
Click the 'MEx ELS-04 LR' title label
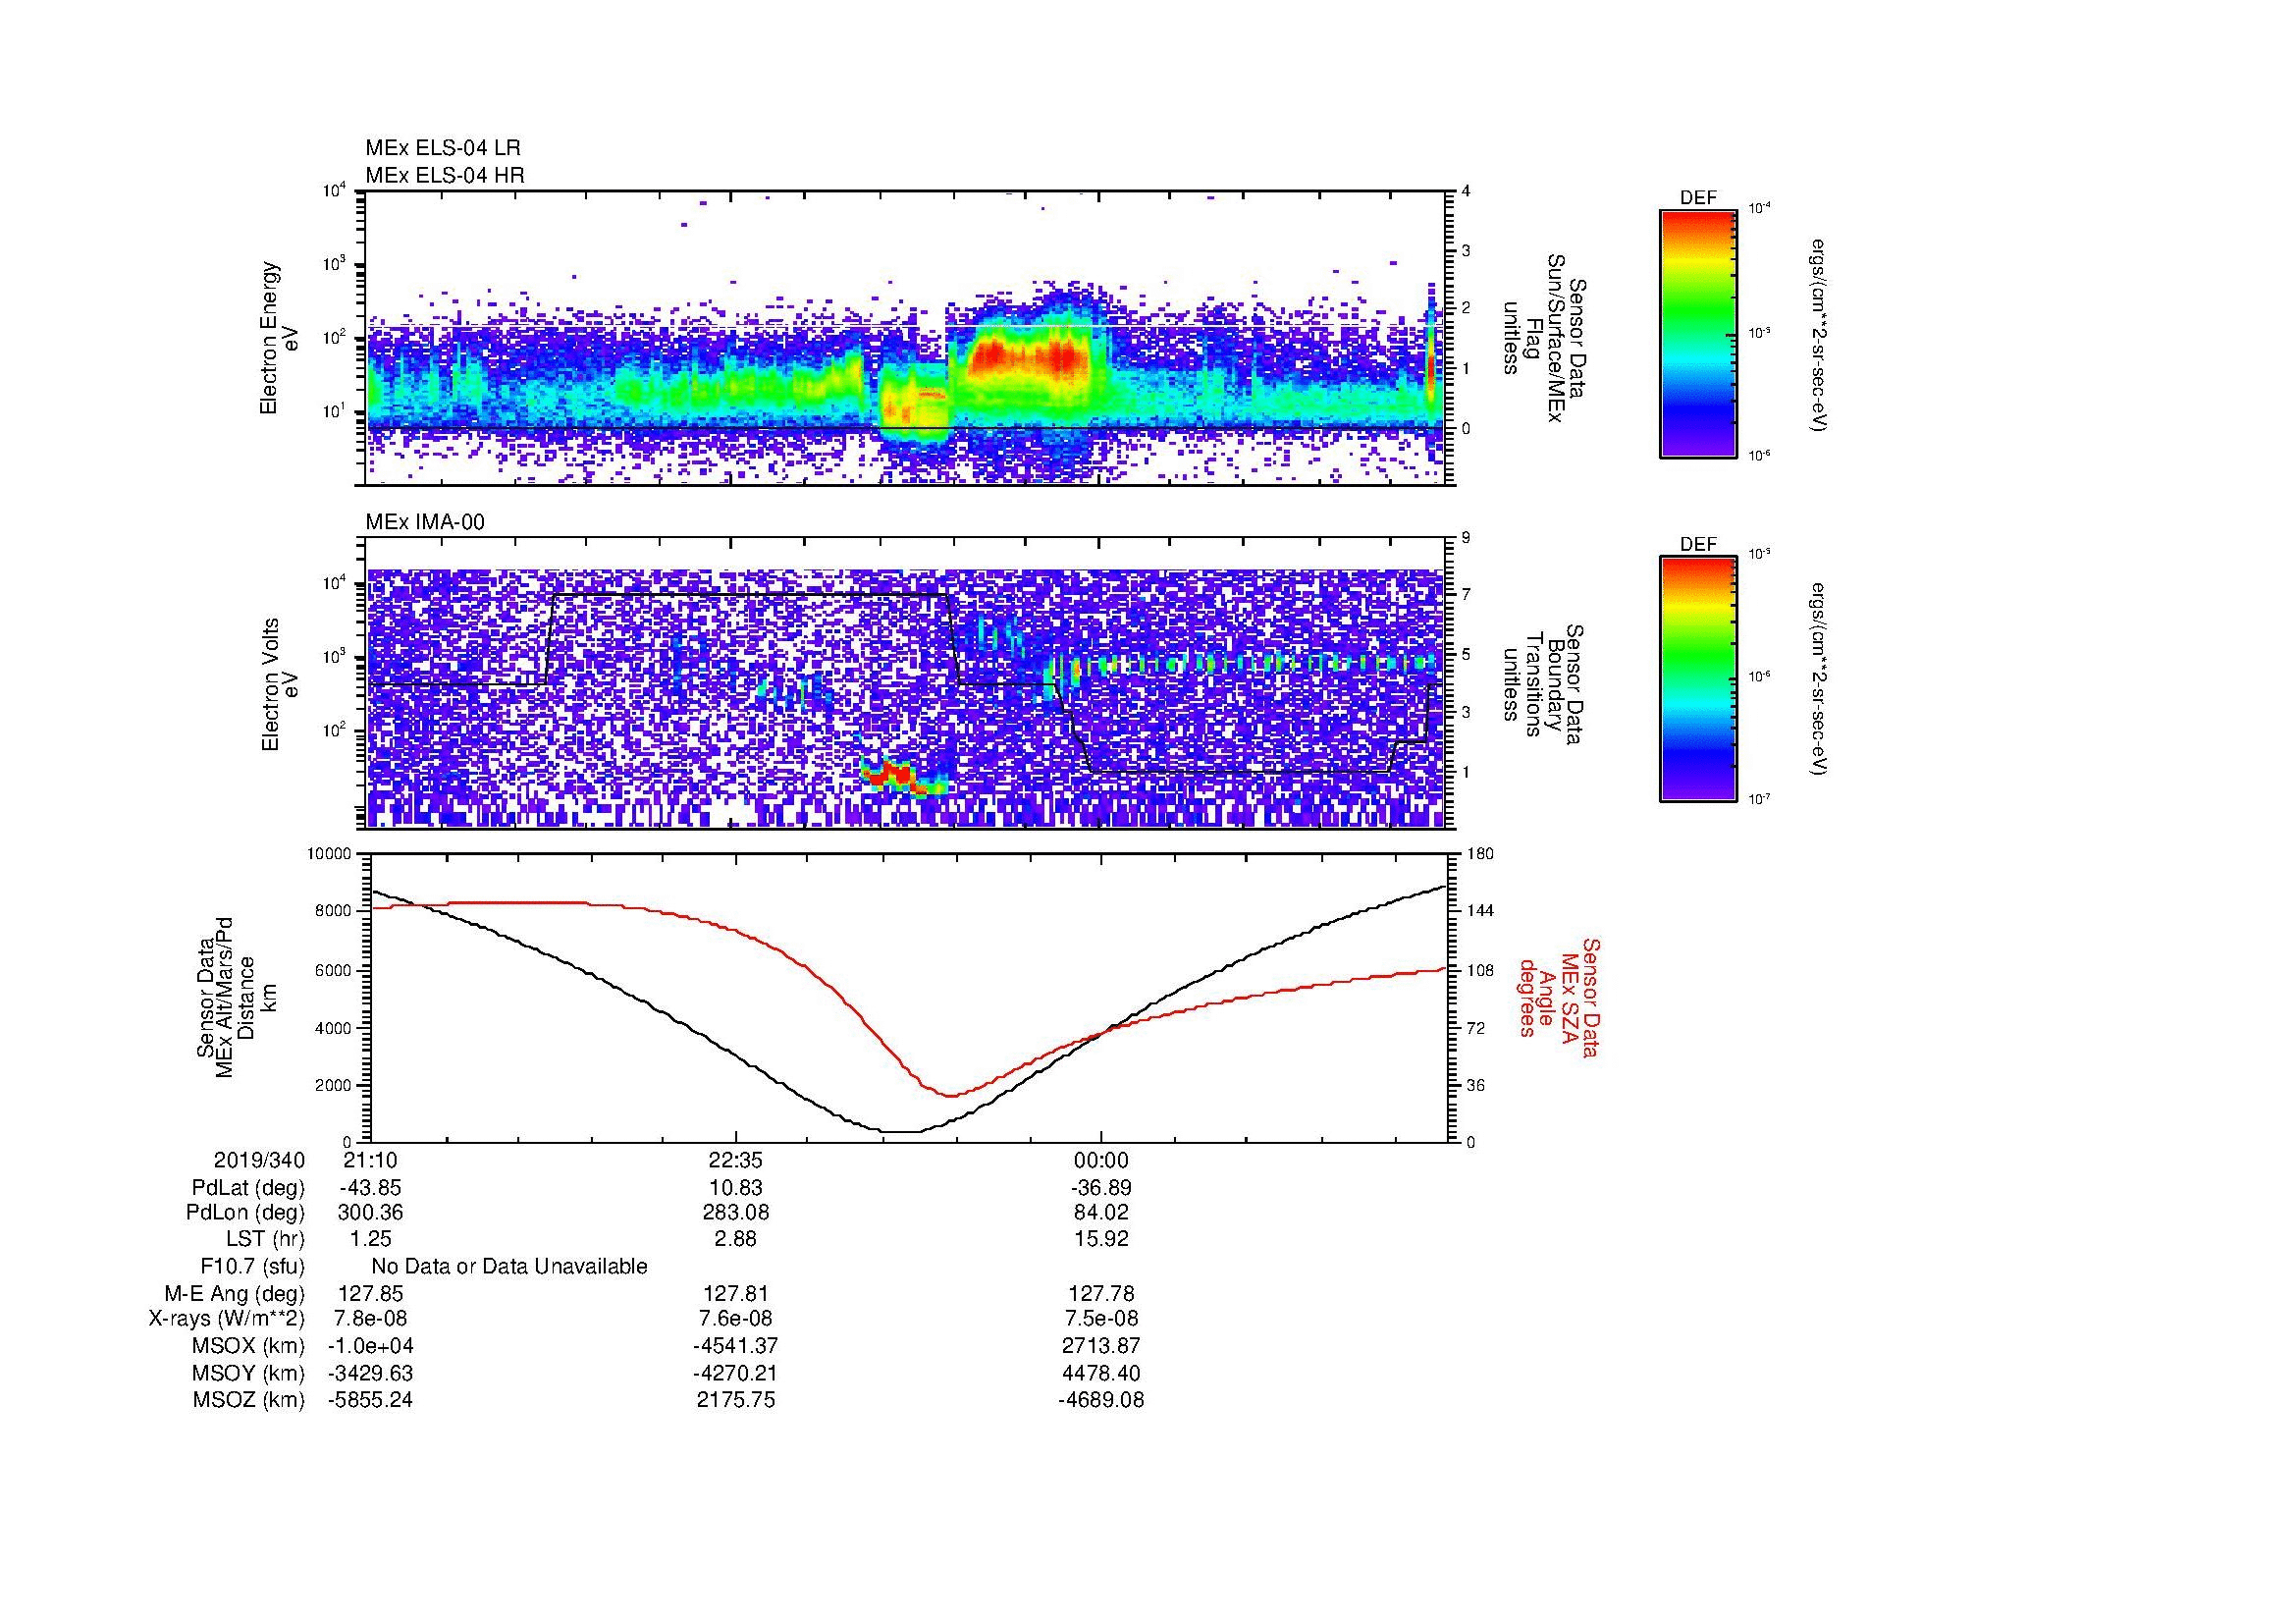(442, 148)
